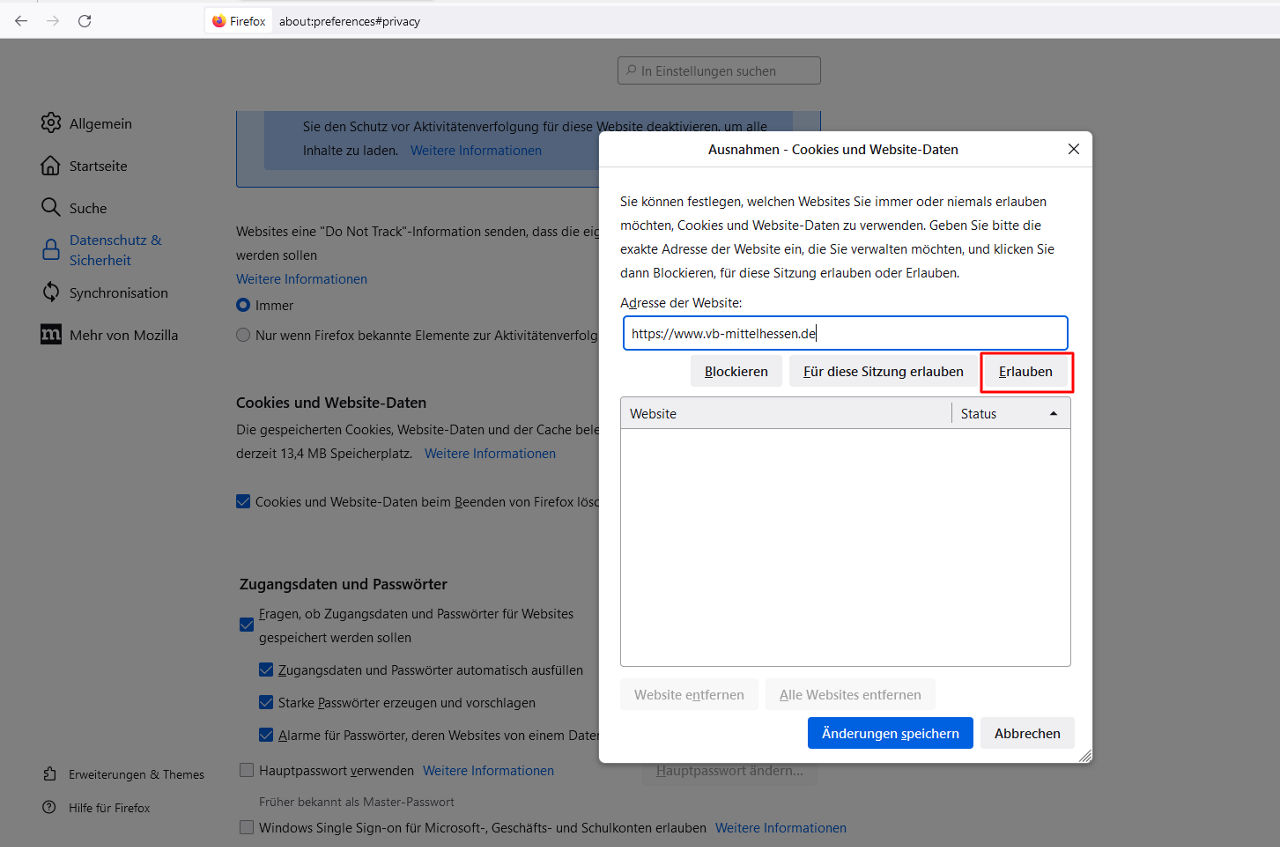Screen dimensions: 1280x847
Task: Click the browser page reload icon
Action: point(85,20)
